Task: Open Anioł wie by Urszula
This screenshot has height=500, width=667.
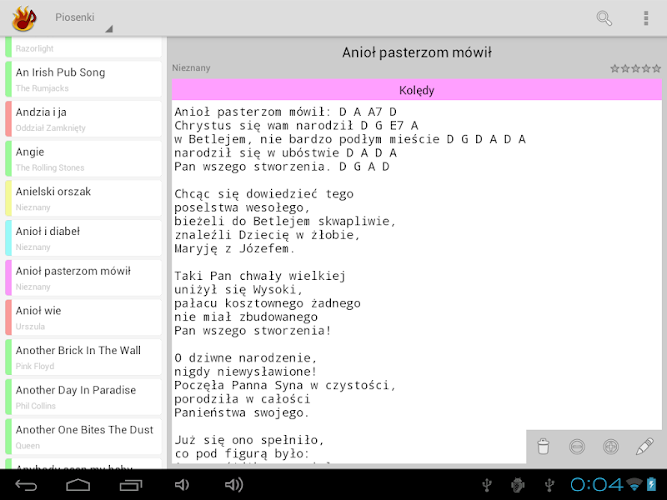Action: pos(83,317)
